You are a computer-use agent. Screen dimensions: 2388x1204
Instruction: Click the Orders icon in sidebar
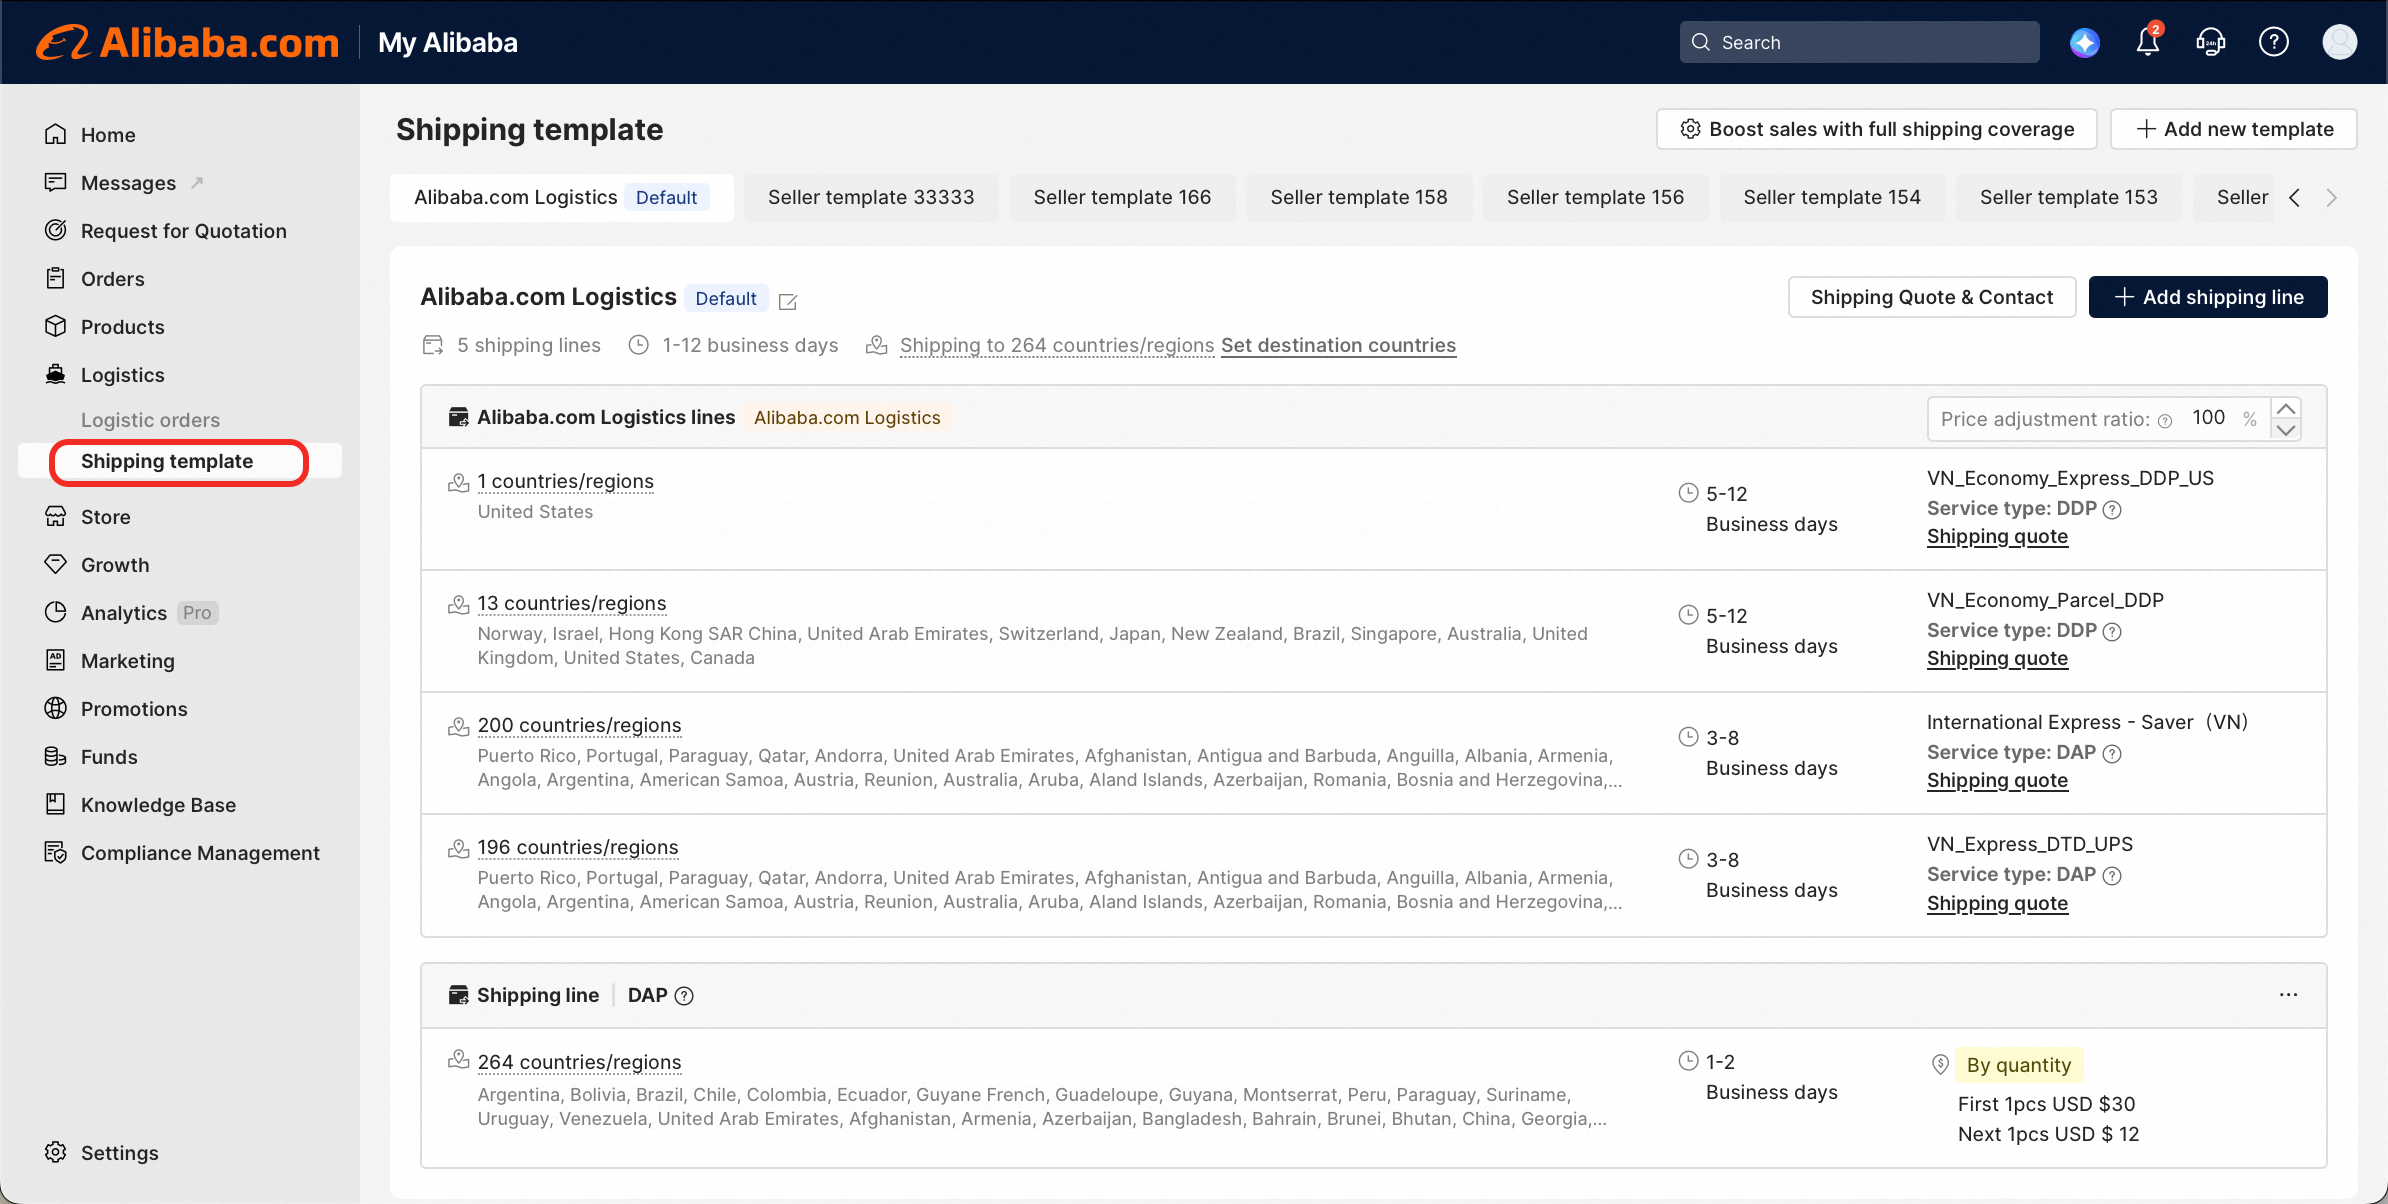pyautogui.click(x=56, y=278)
